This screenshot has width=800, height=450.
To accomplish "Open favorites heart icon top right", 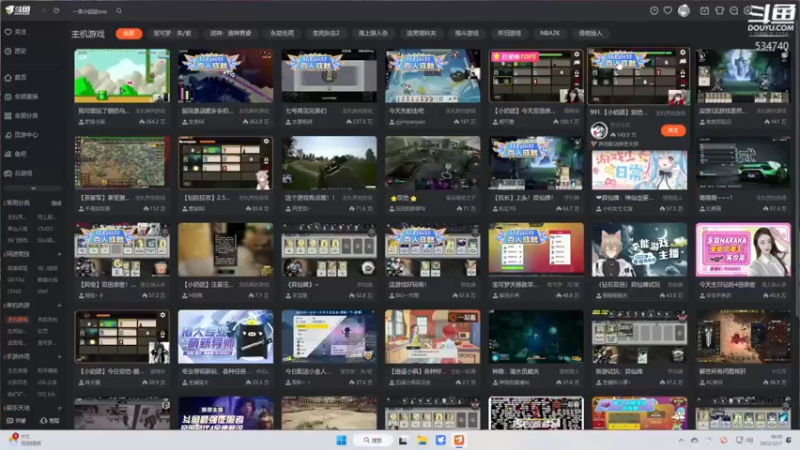I will click(x=667, y=10).
